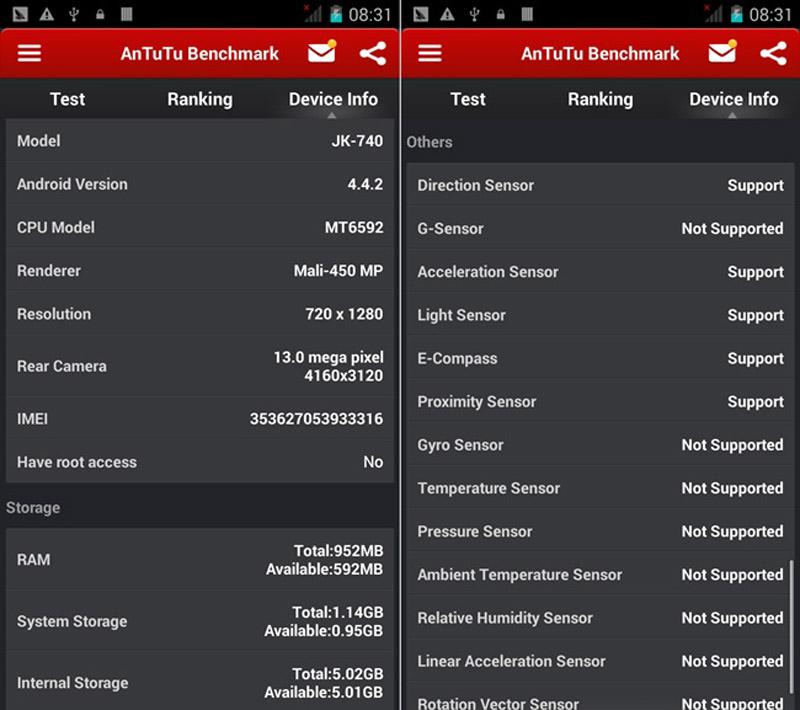The height and width of the screenshot is (710, 800).
Task: Select the Direction Sensor row
Action: point(600,185)
